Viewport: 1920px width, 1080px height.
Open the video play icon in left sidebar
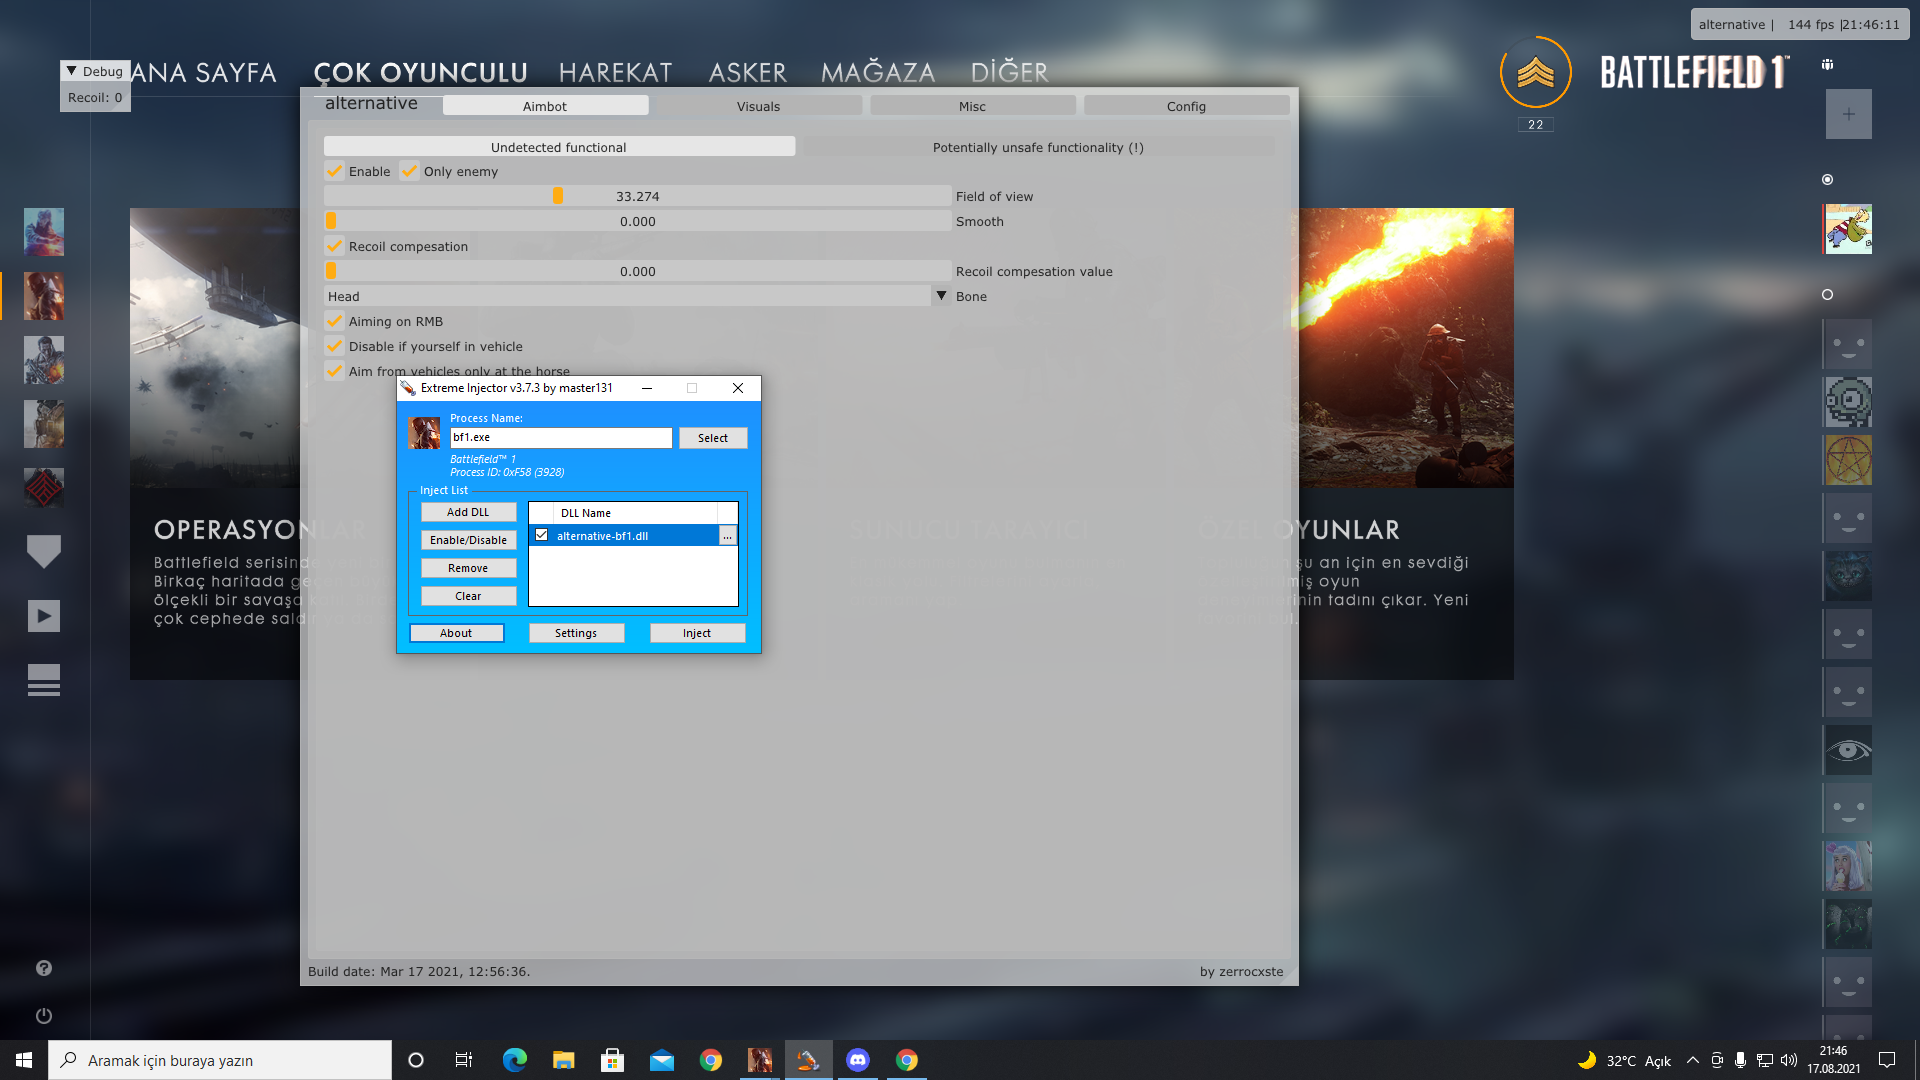point(43,616)
